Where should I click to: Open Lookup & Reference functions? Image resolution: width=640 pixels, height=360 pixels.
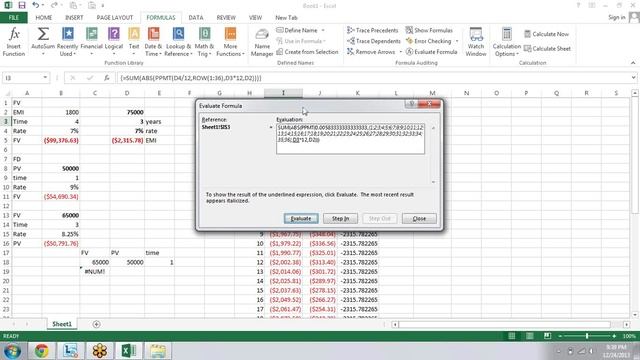(178, 42)
